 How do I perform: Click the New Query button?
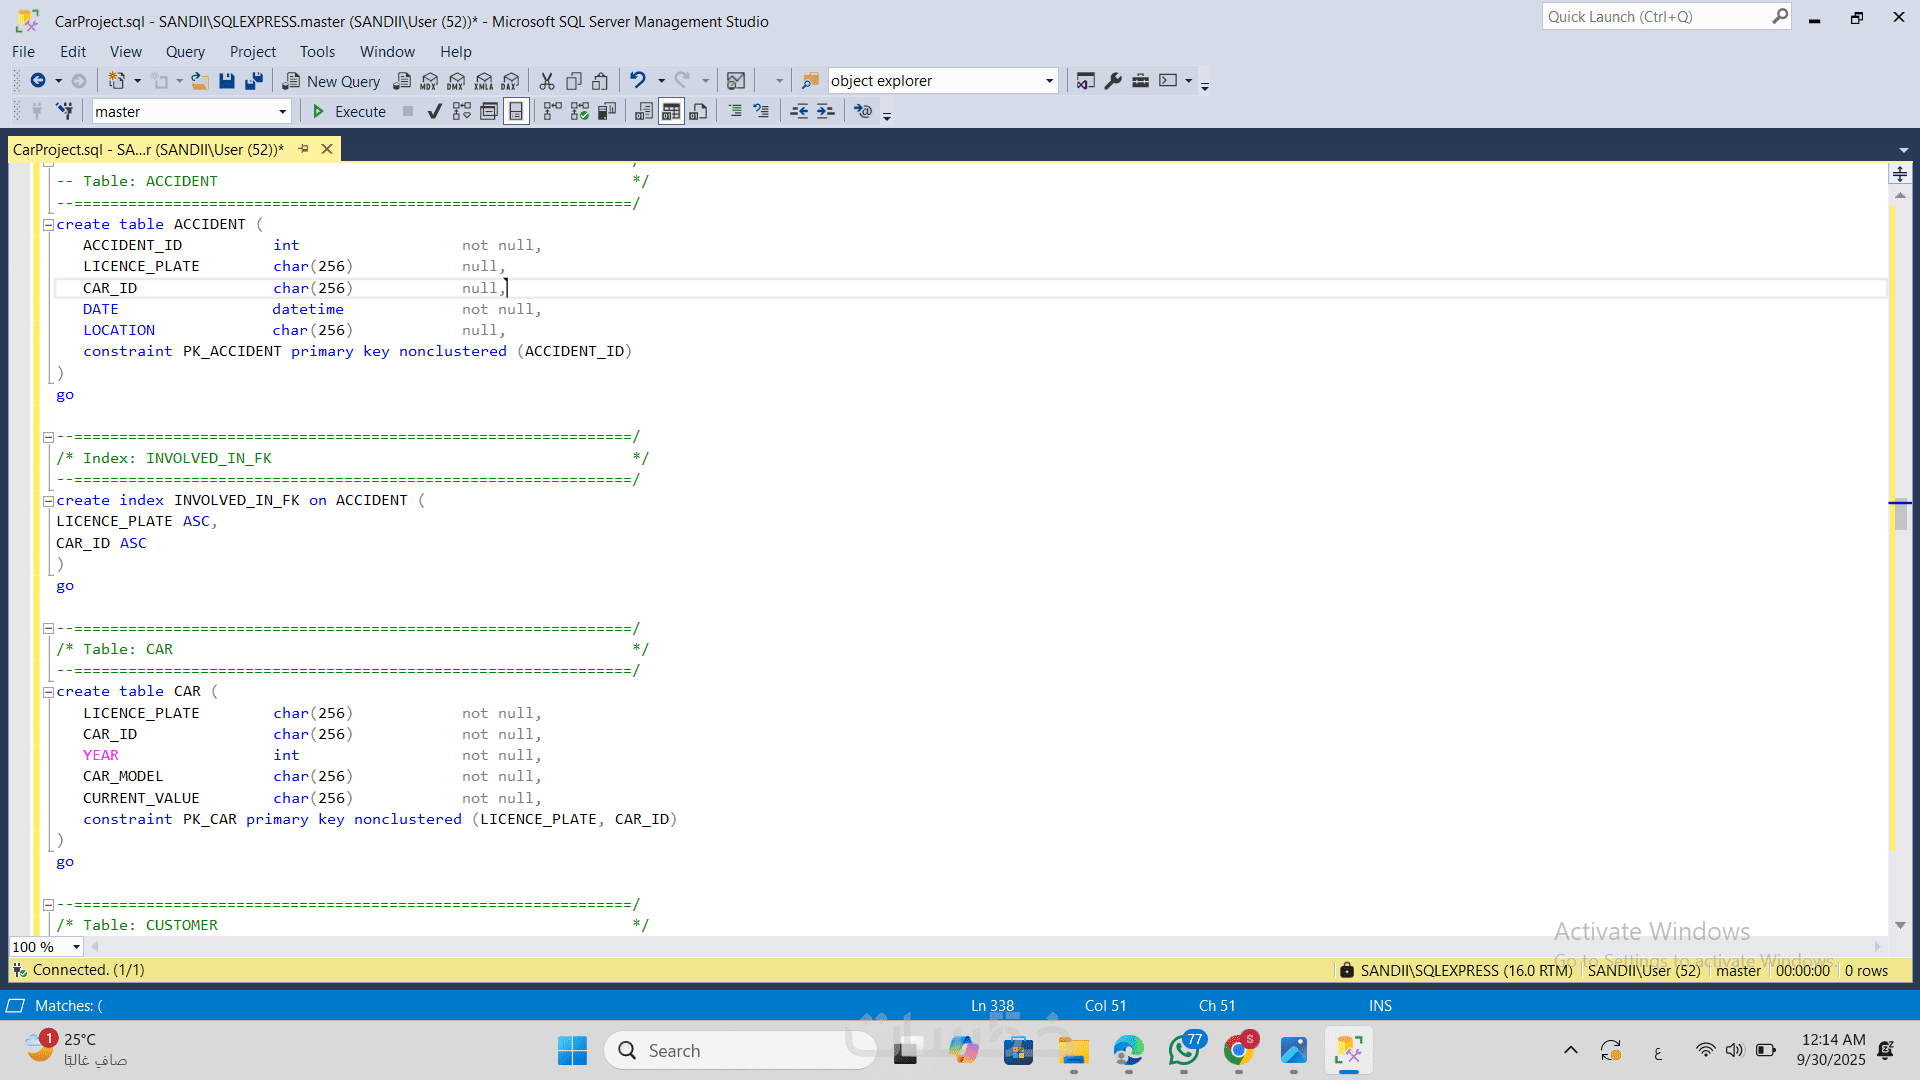[x=331, y=81]
